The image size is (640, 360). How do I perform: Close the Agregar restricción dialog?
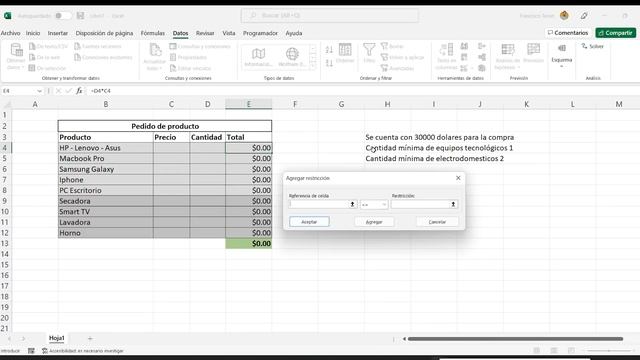458,178
